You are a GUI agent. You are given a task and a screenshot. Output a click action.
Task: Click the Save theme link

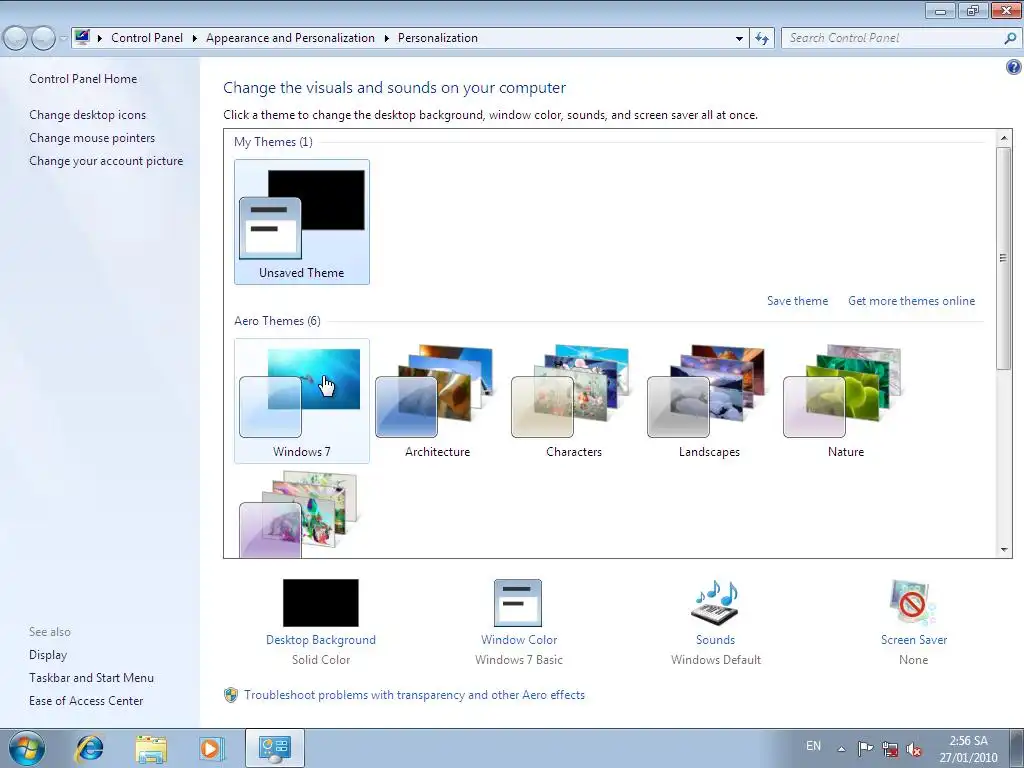[x=797, y=301]
